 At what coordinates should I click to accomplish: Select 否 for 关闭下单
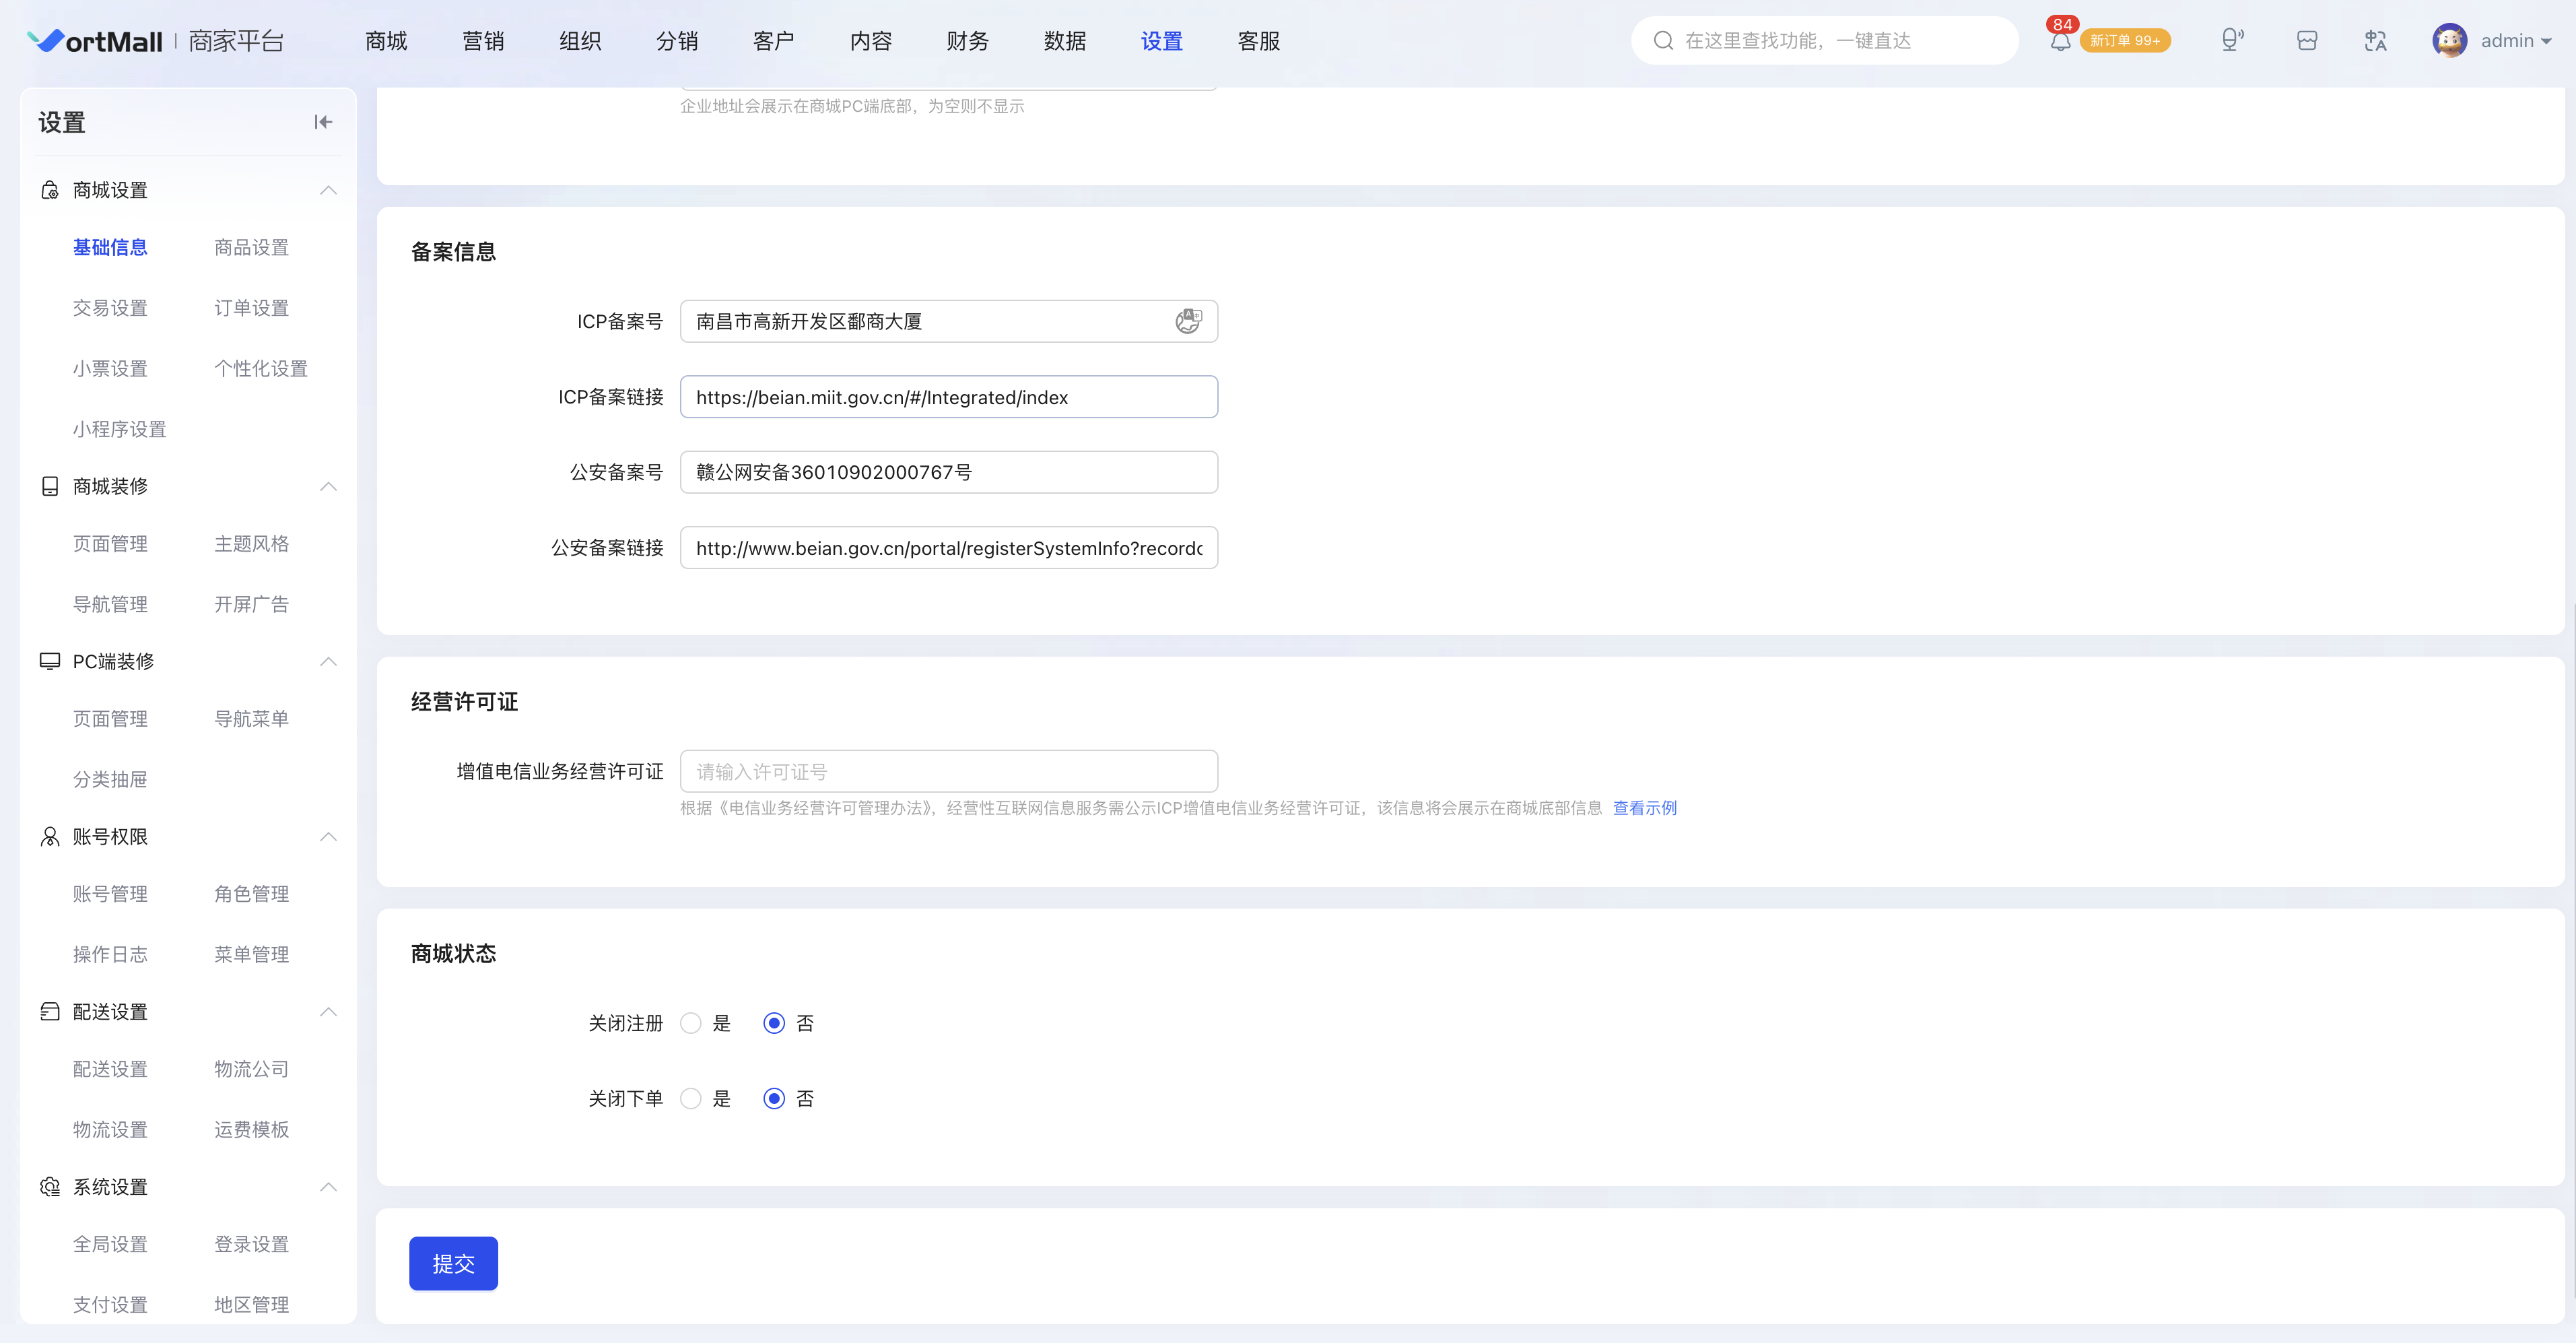[774, 1099]
